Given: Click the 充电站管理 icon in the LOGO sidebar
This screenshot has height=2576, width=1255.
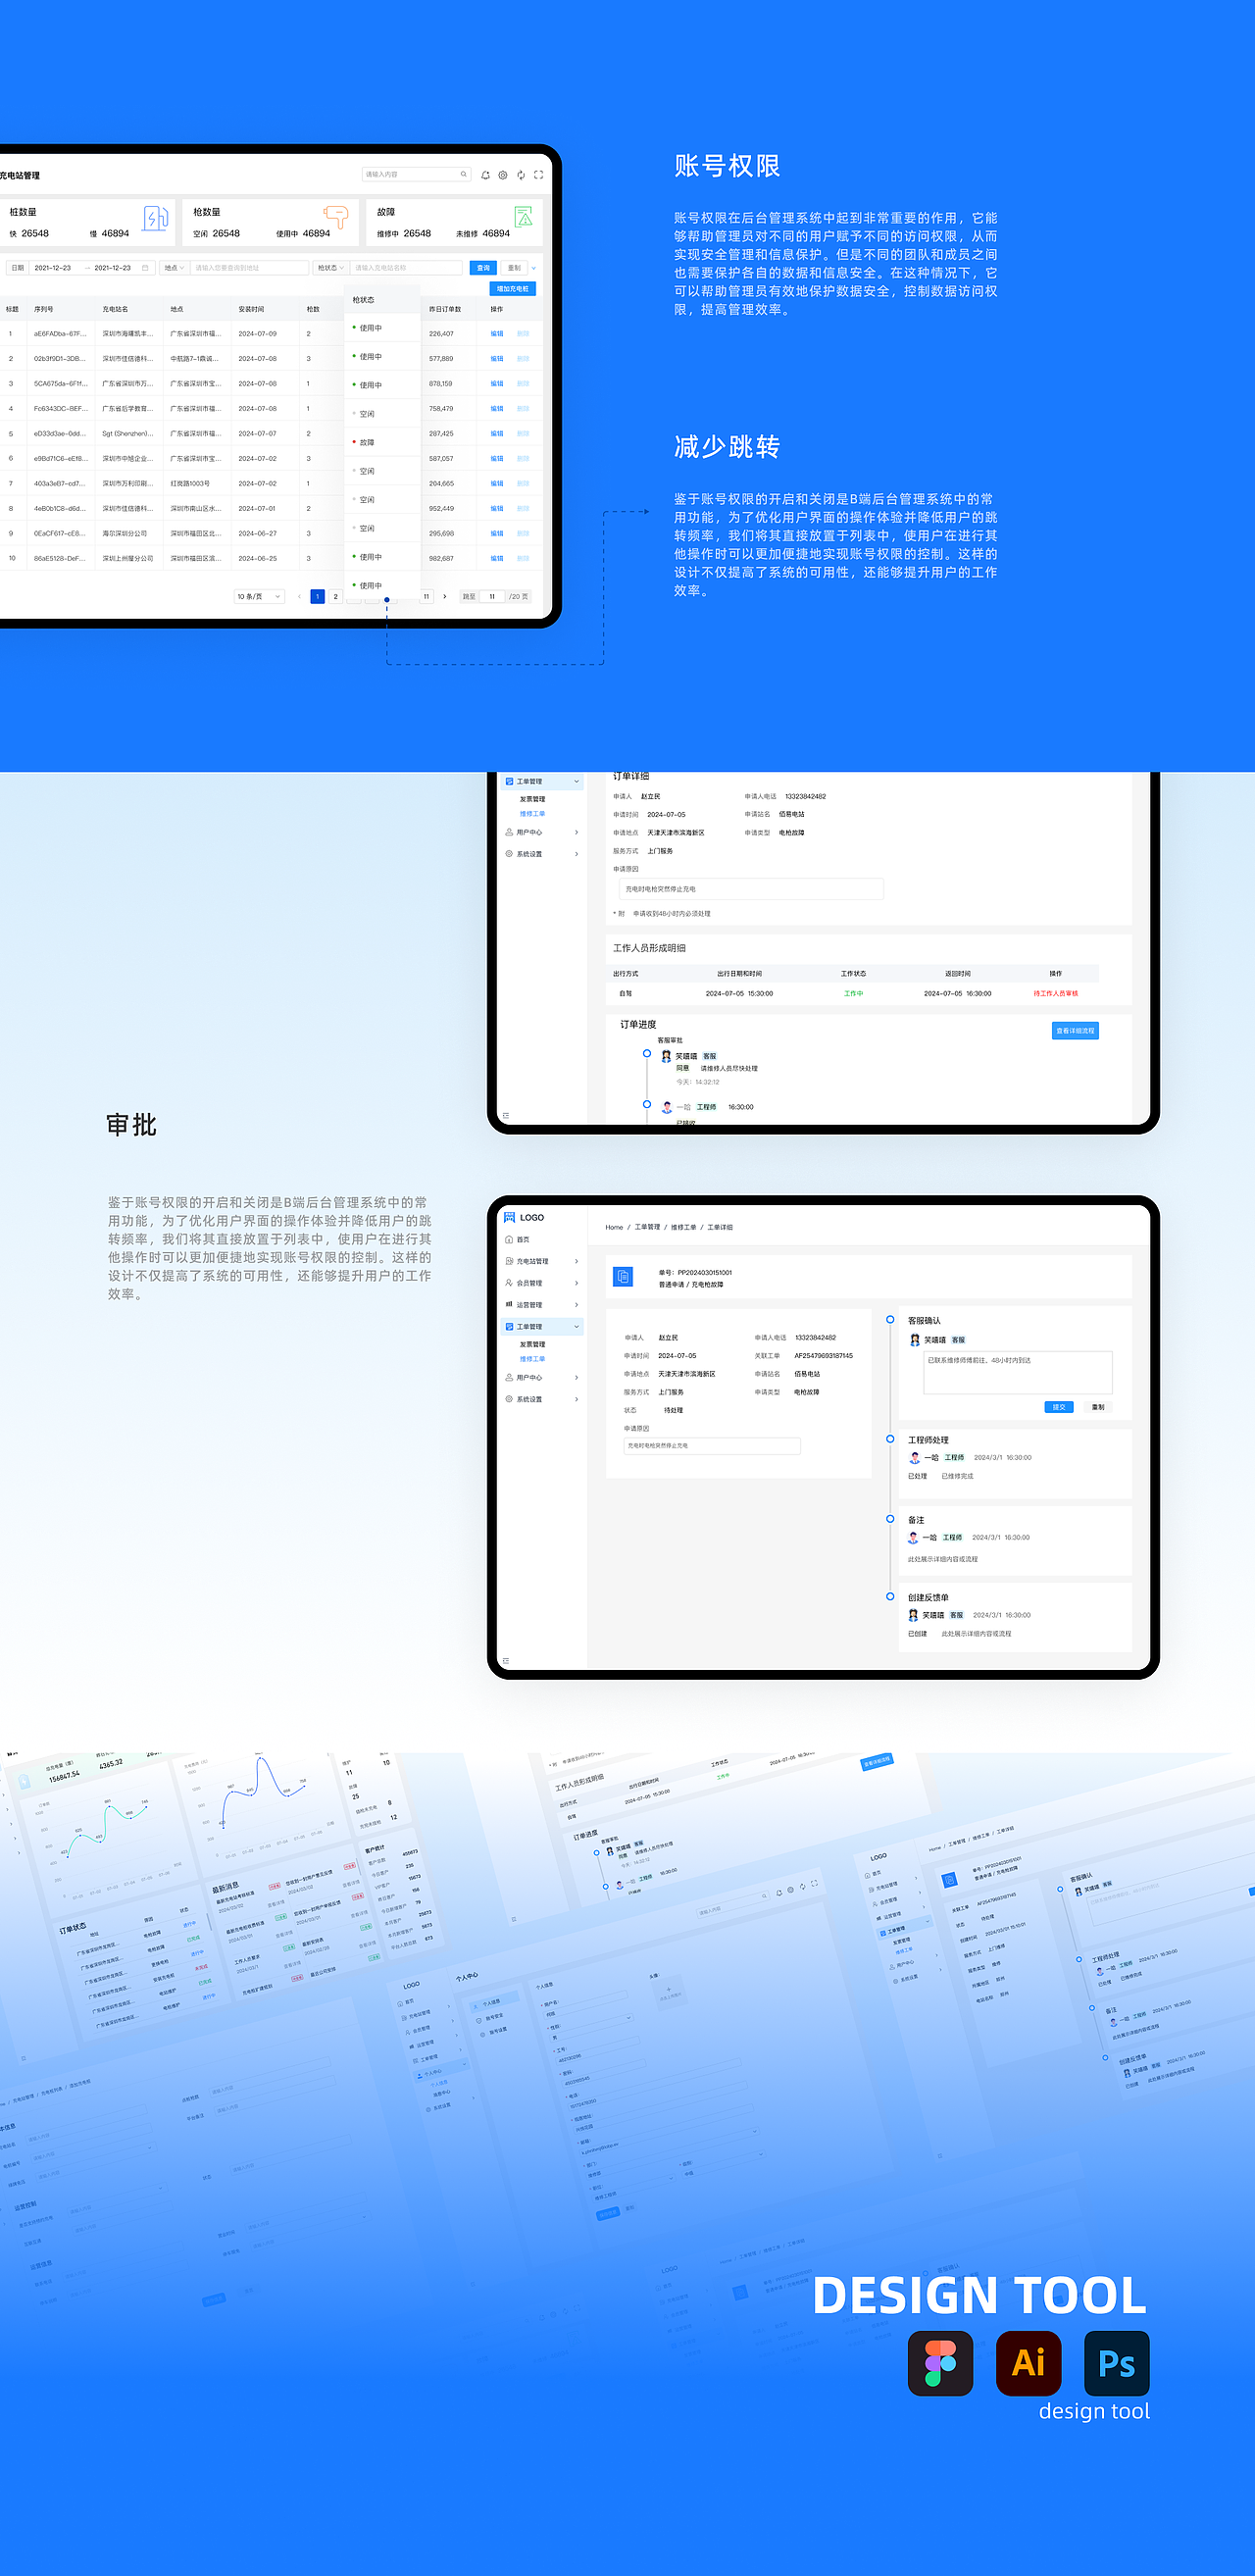Looking at the screenshot, I should pyautogui.click(x=509, y=1261).
